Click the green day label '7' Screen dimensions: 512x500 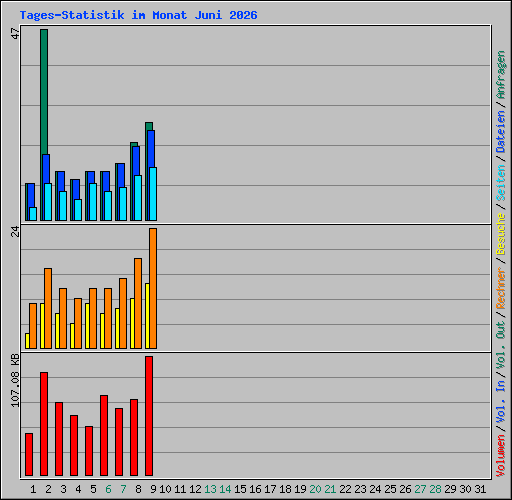click(x=123, y=489)
